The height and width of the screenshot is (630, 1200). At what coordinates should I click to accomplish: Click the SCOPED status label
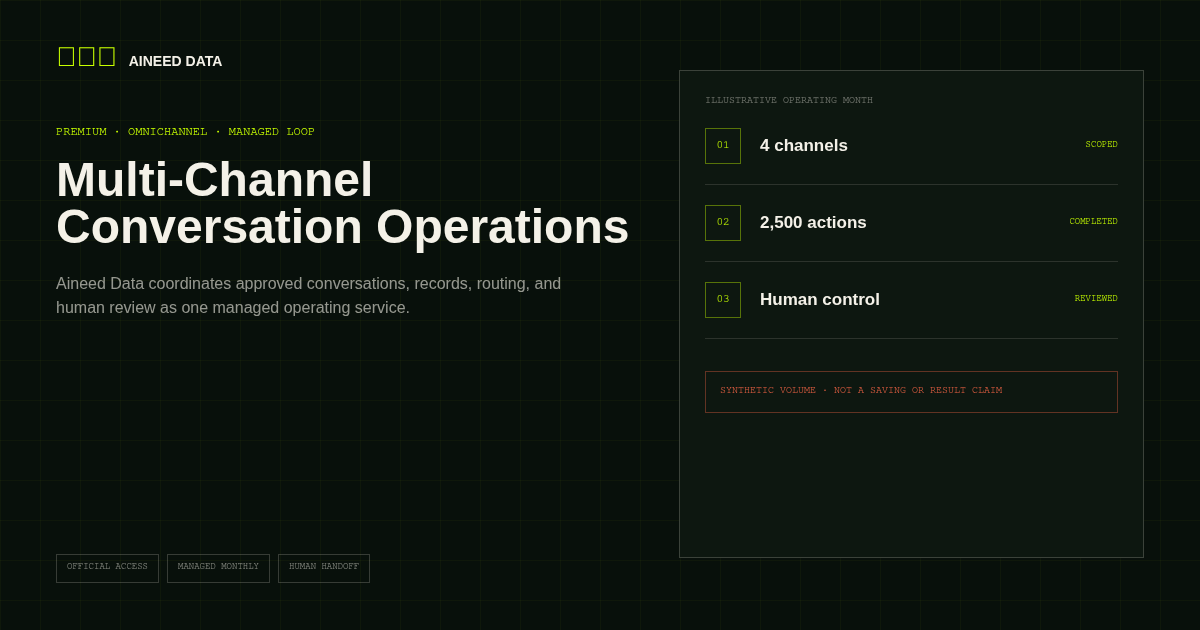[1101, 145]
